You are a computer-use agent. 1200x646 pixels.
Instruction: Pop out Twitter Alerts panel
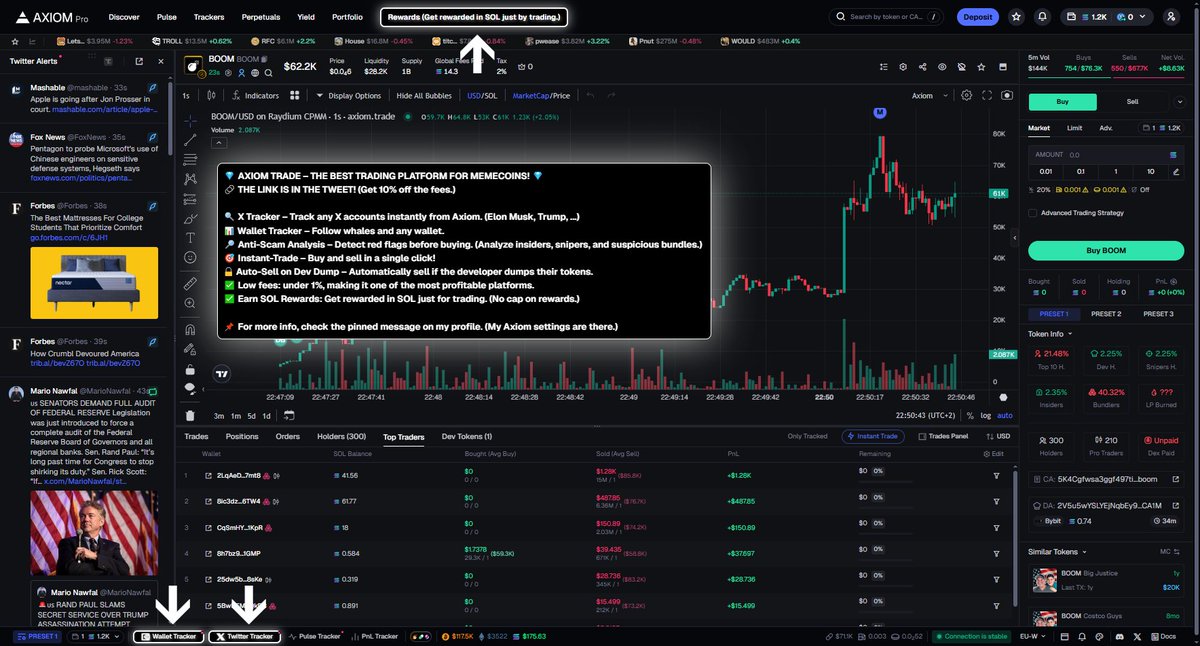point(139,61)
